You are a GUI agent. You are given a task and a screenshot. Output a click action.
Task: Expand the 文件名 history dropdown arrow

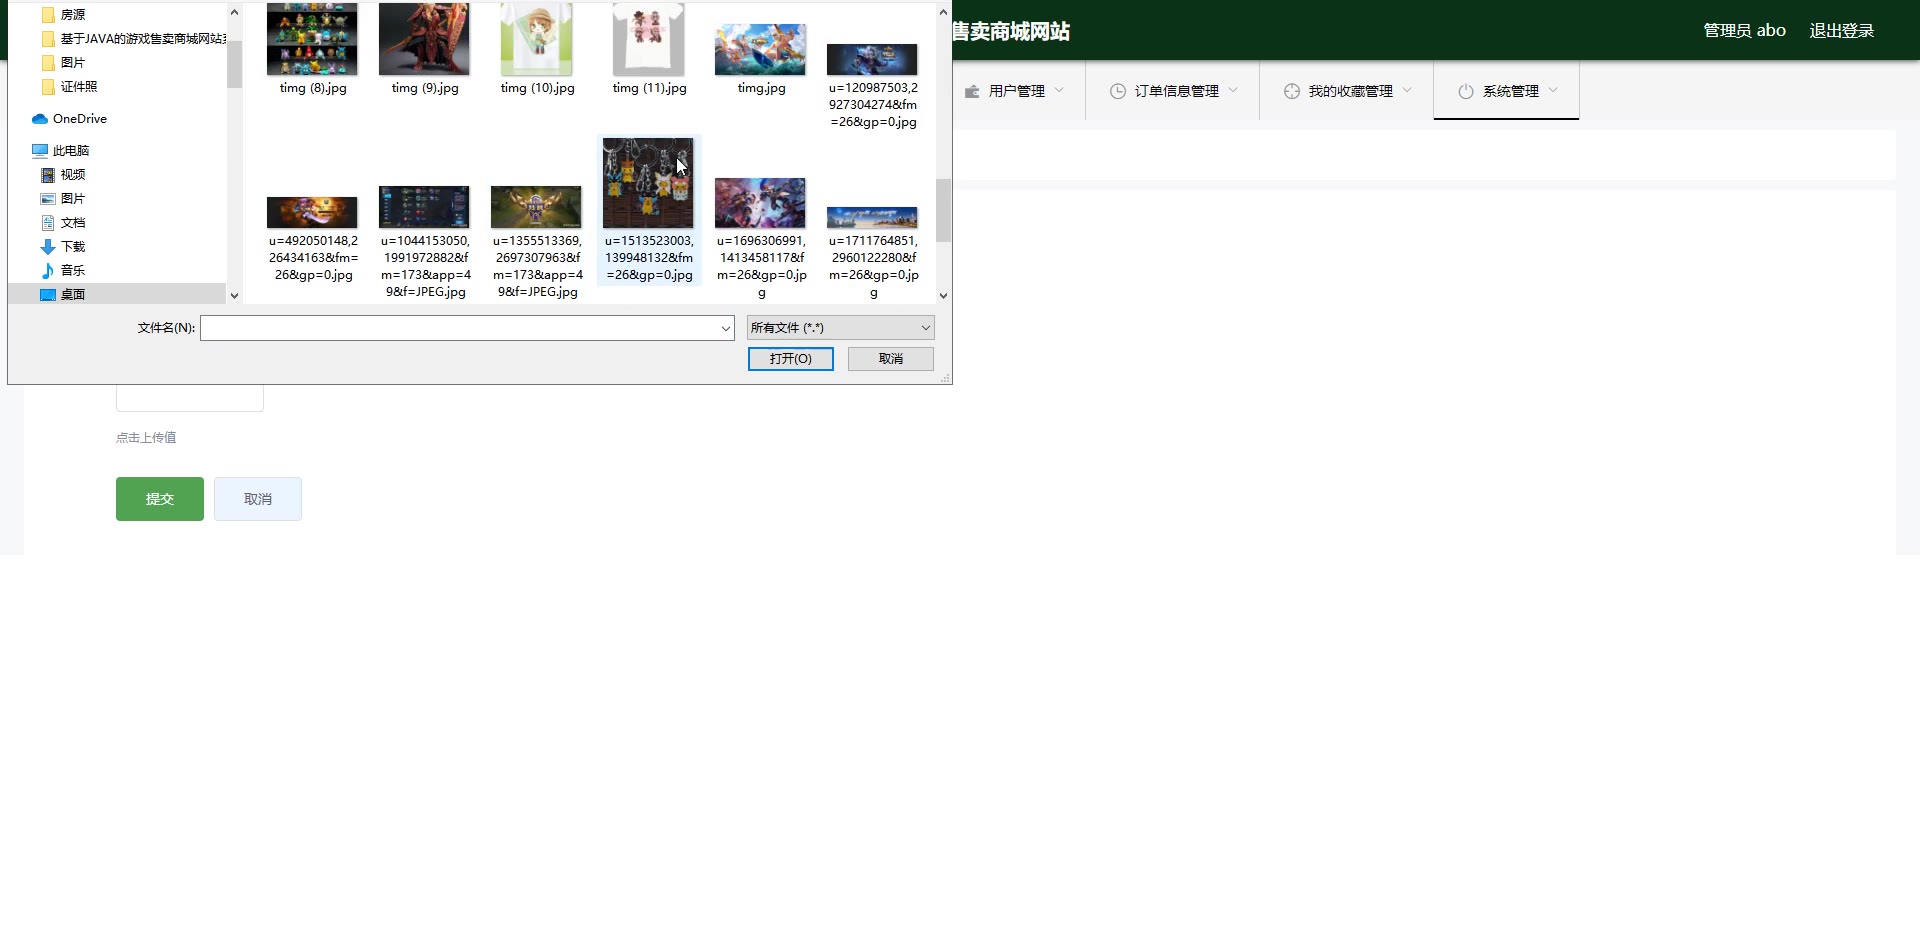tap(726, 328)
